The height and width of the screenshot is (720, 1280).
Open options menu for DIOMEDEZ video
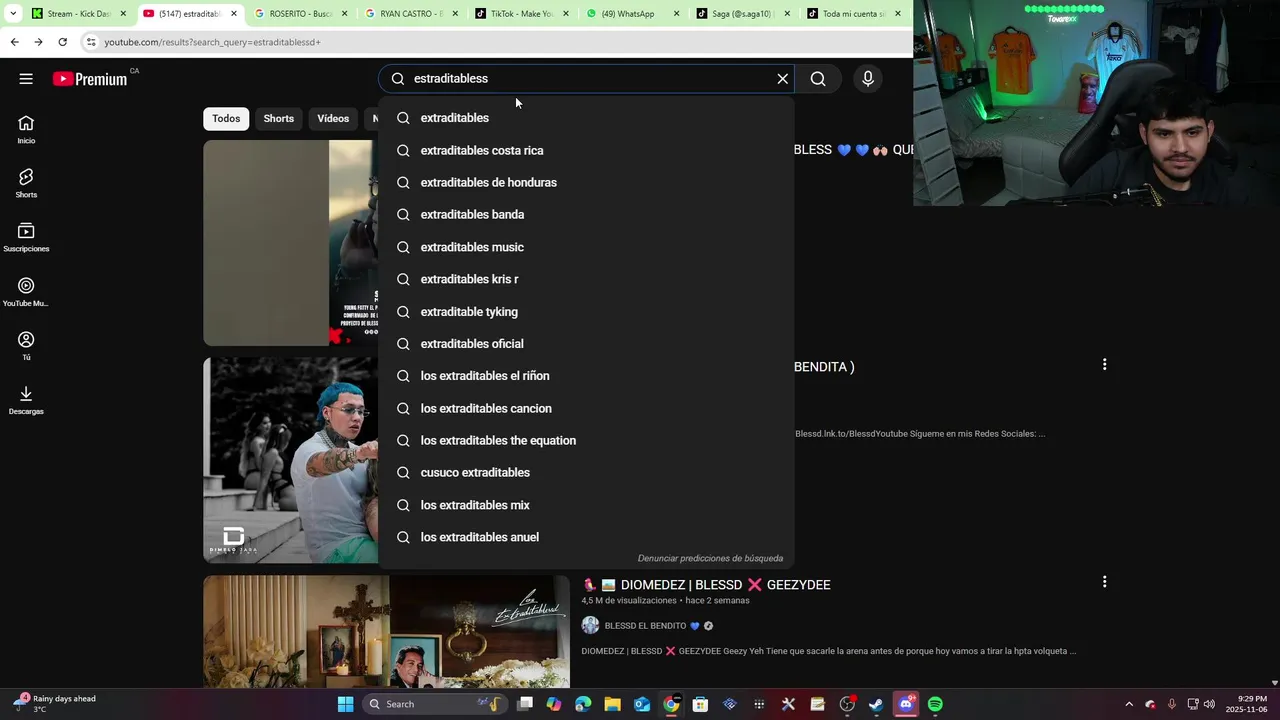point(1104,582)
